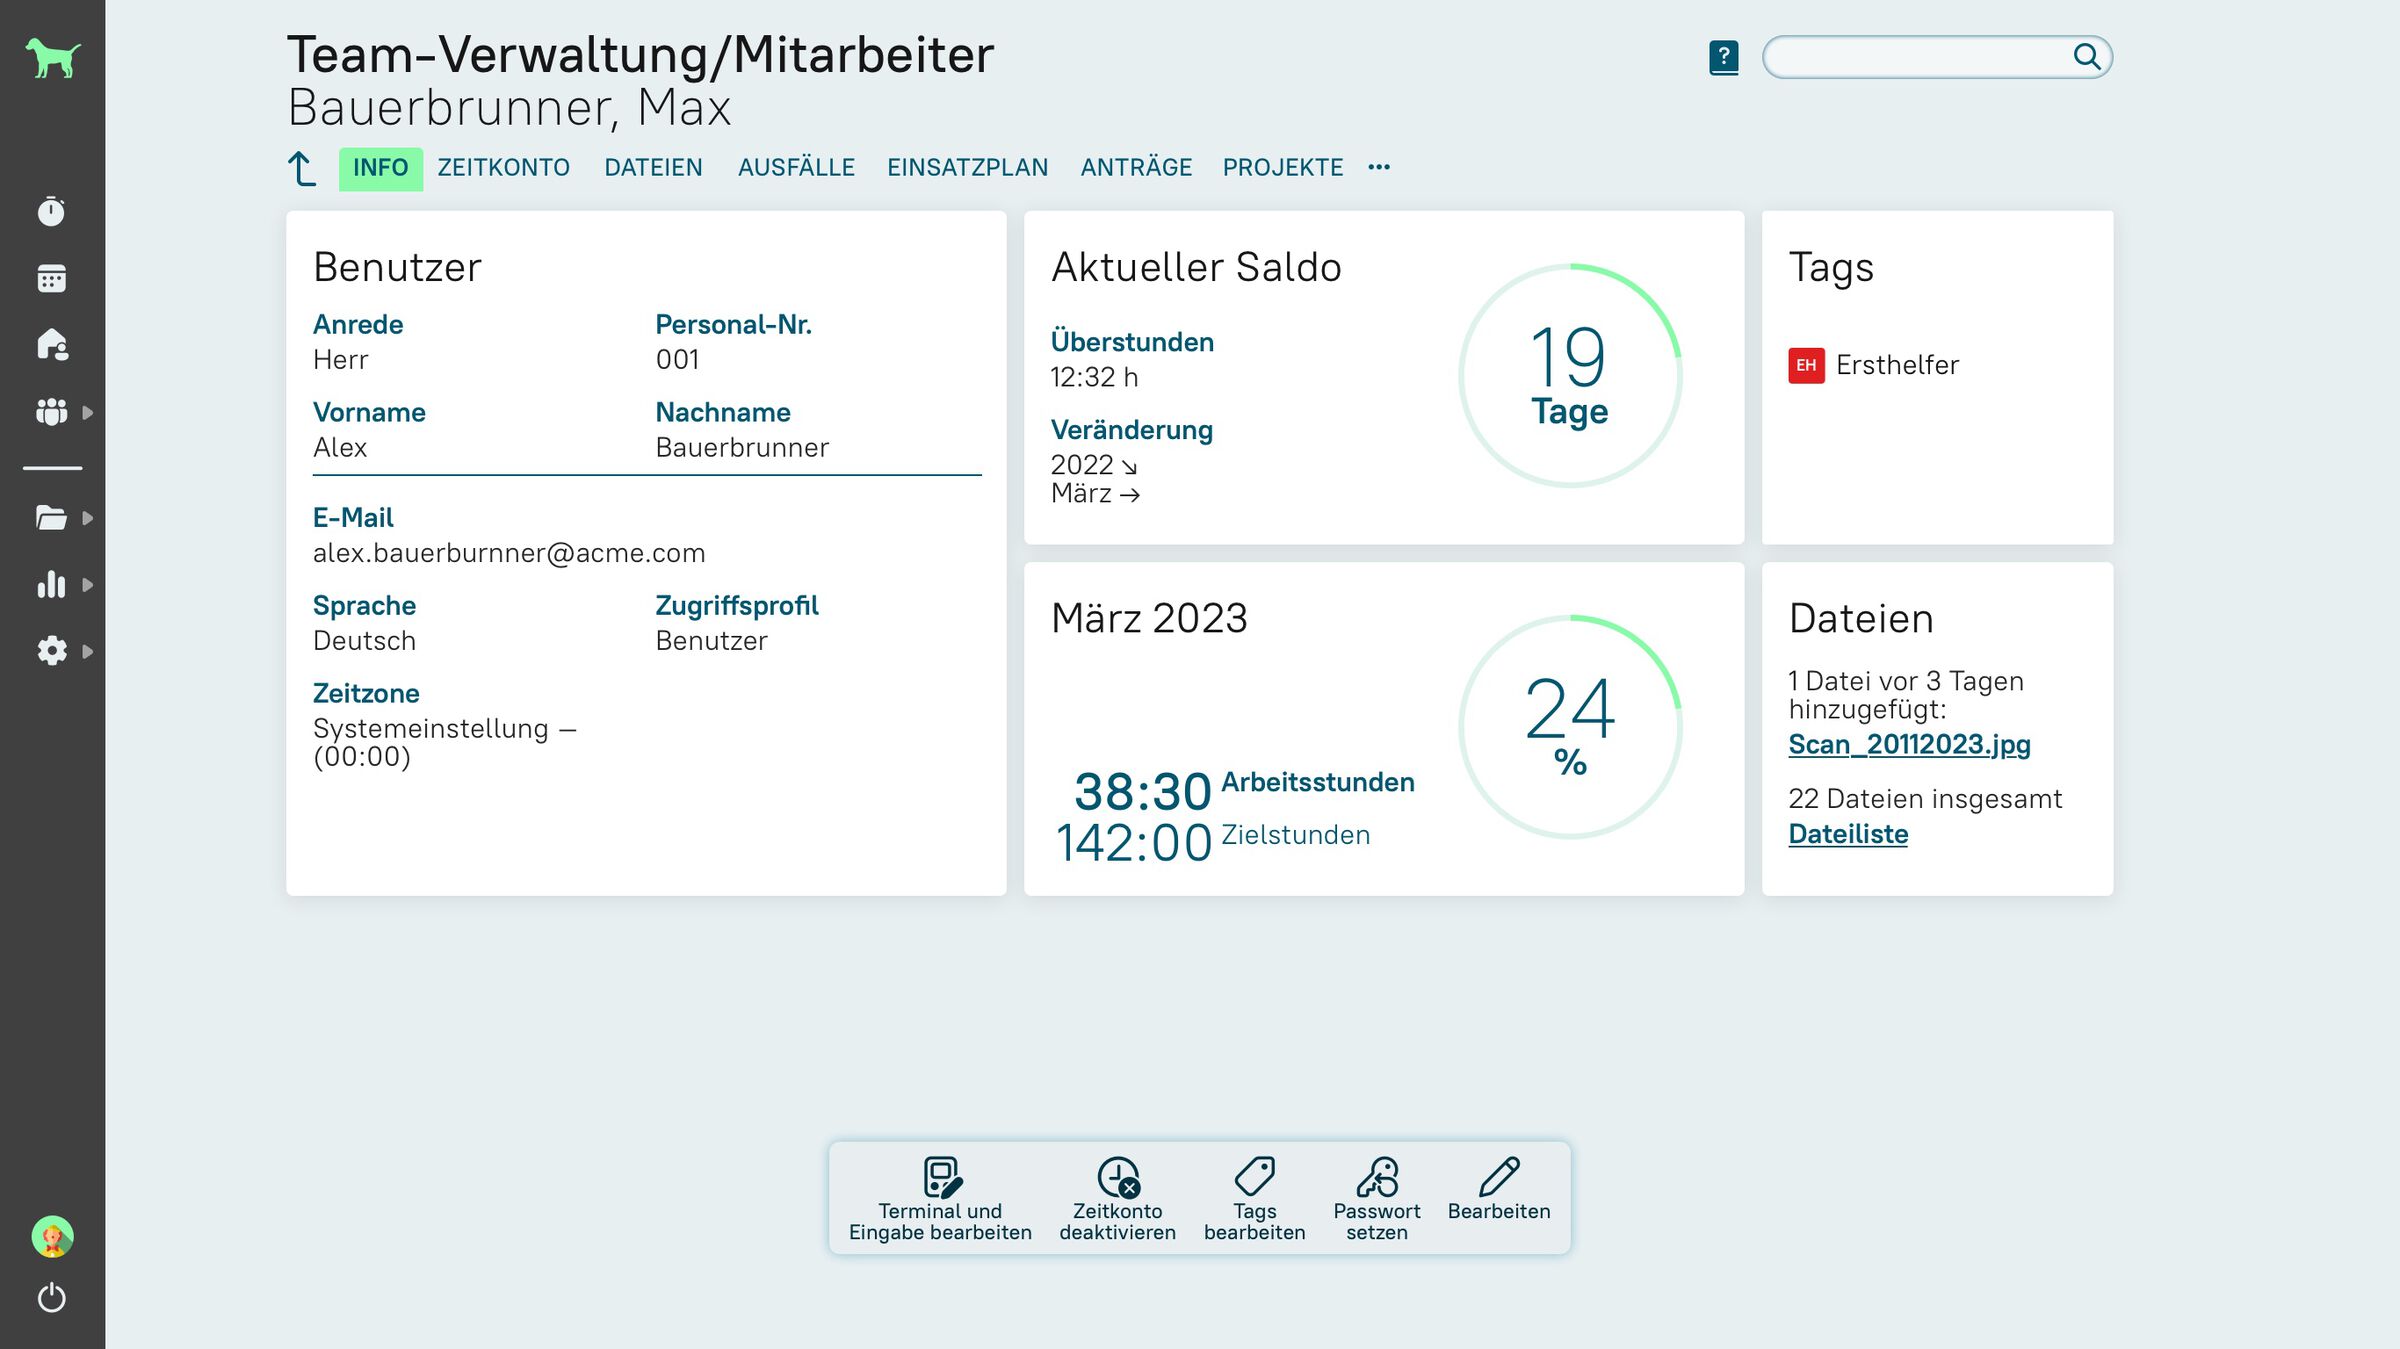Open Terminal und Eingabe bearbeiten
Screen dimensions: 2400x1349
pos(940,1198)
